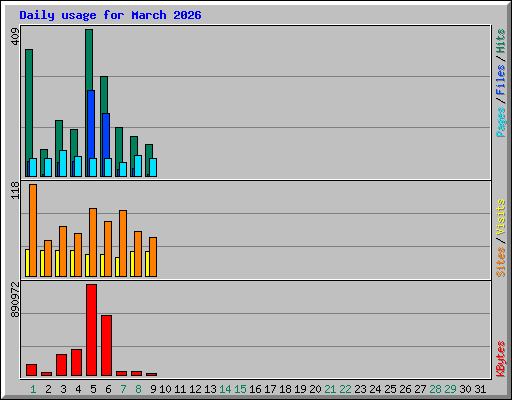Click the green day 29 axis label
Screen dimensions: 512x400
pos(450,389)
